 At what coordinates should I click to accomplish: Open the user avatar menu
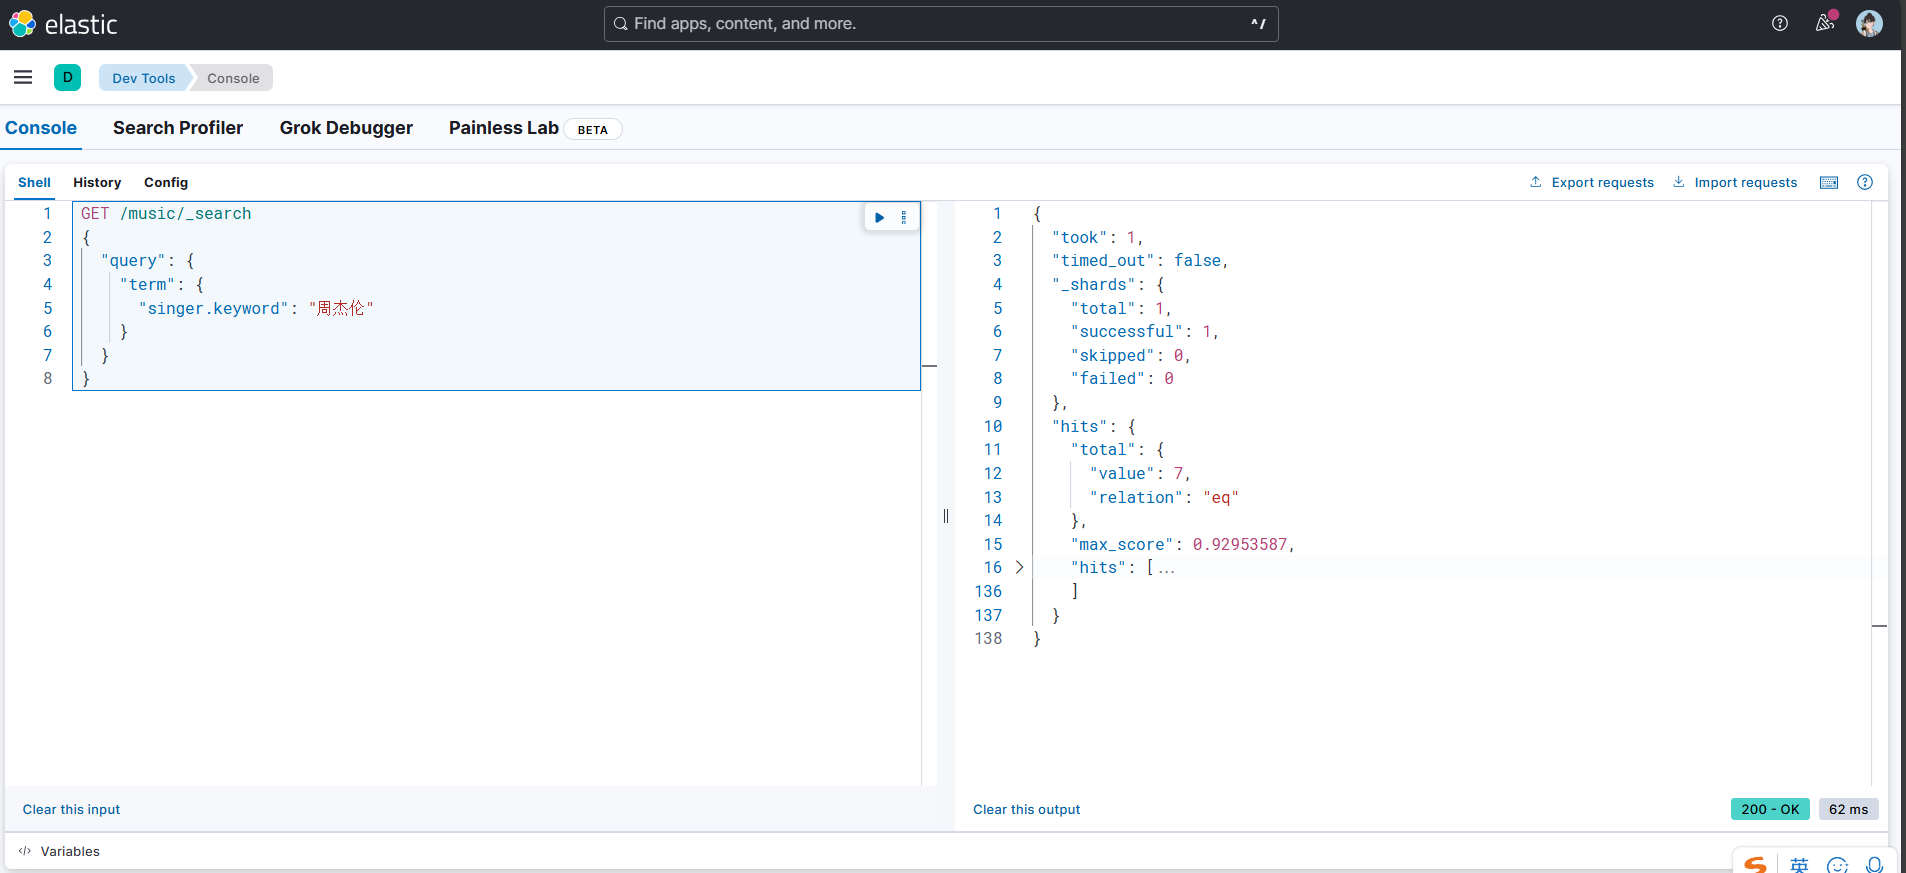(1868, 23)
